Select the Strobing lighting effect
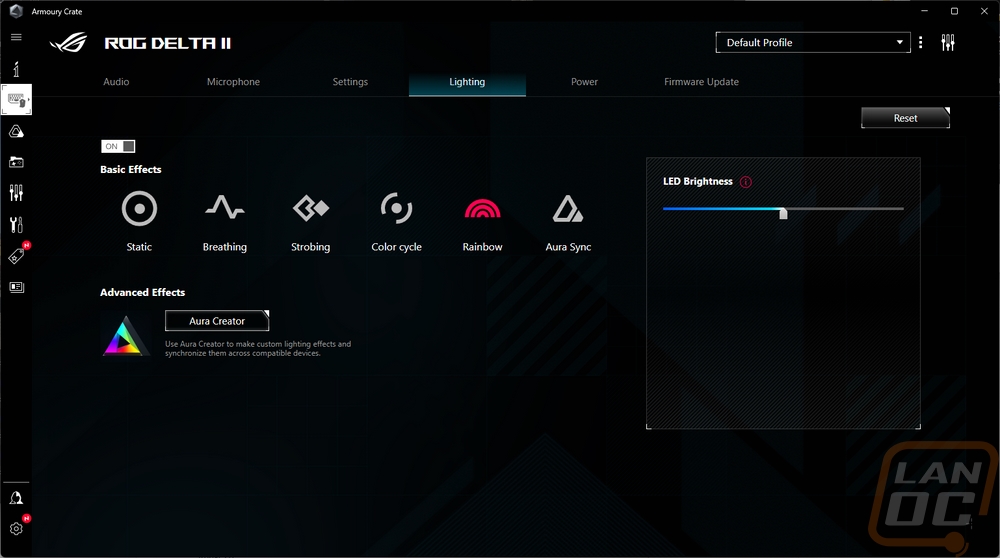 click(x=311, y=208)
